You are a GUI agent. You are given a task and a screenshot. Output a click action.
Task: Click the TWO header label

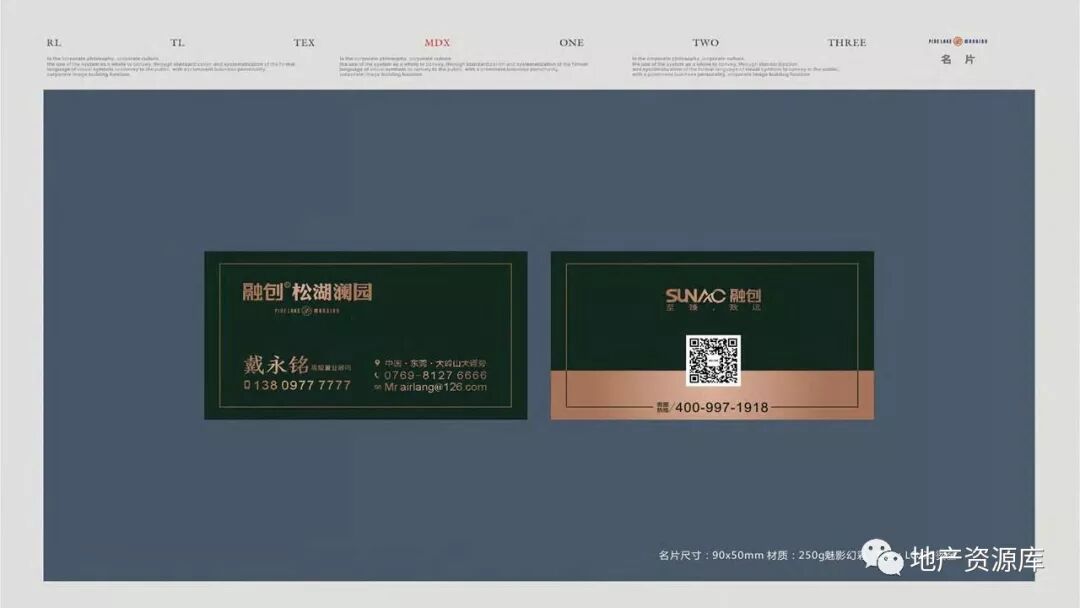(x=705, y=43)
